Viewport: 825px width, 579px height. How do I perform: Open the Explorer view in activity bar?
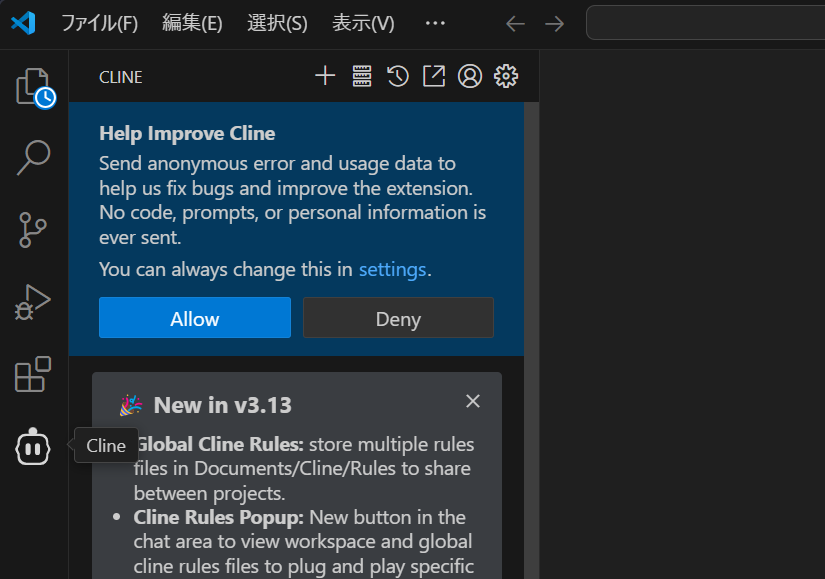tap(34, 87)
